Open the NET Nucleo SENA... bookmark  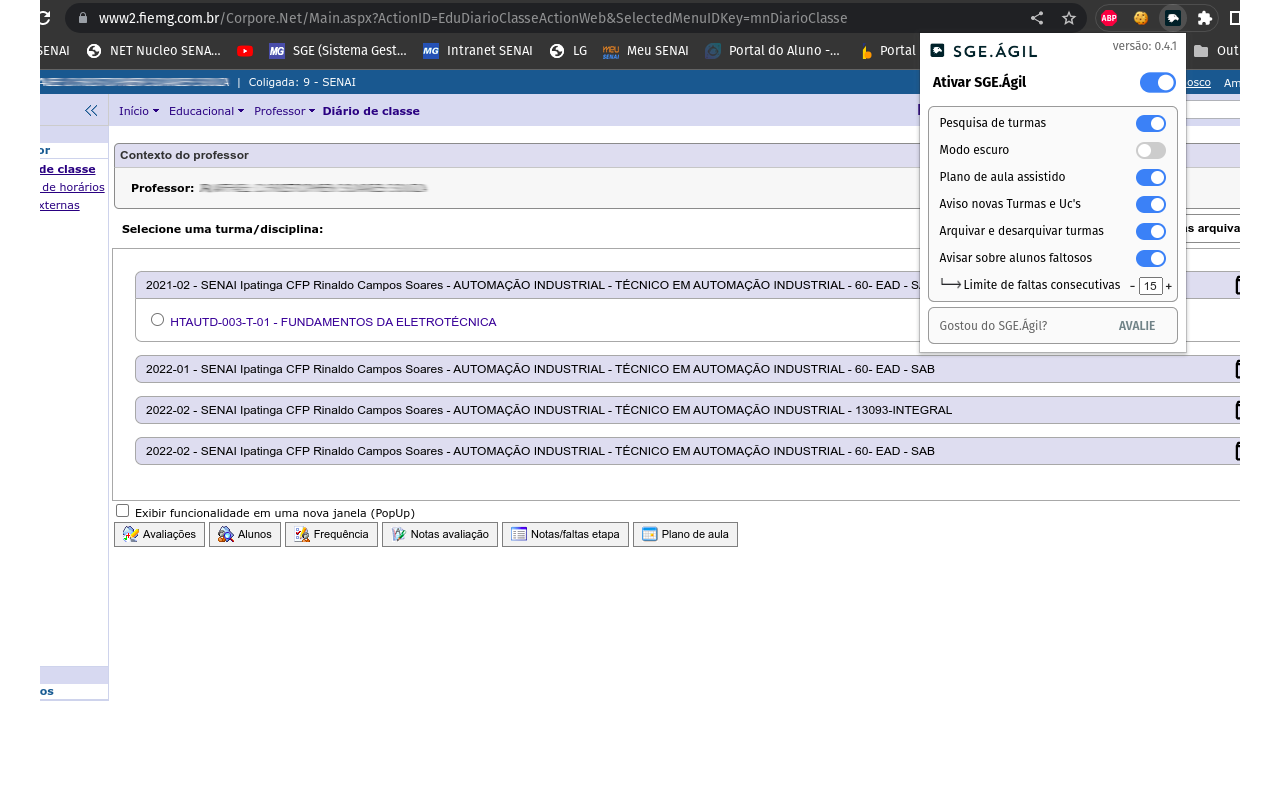[154, 51]
